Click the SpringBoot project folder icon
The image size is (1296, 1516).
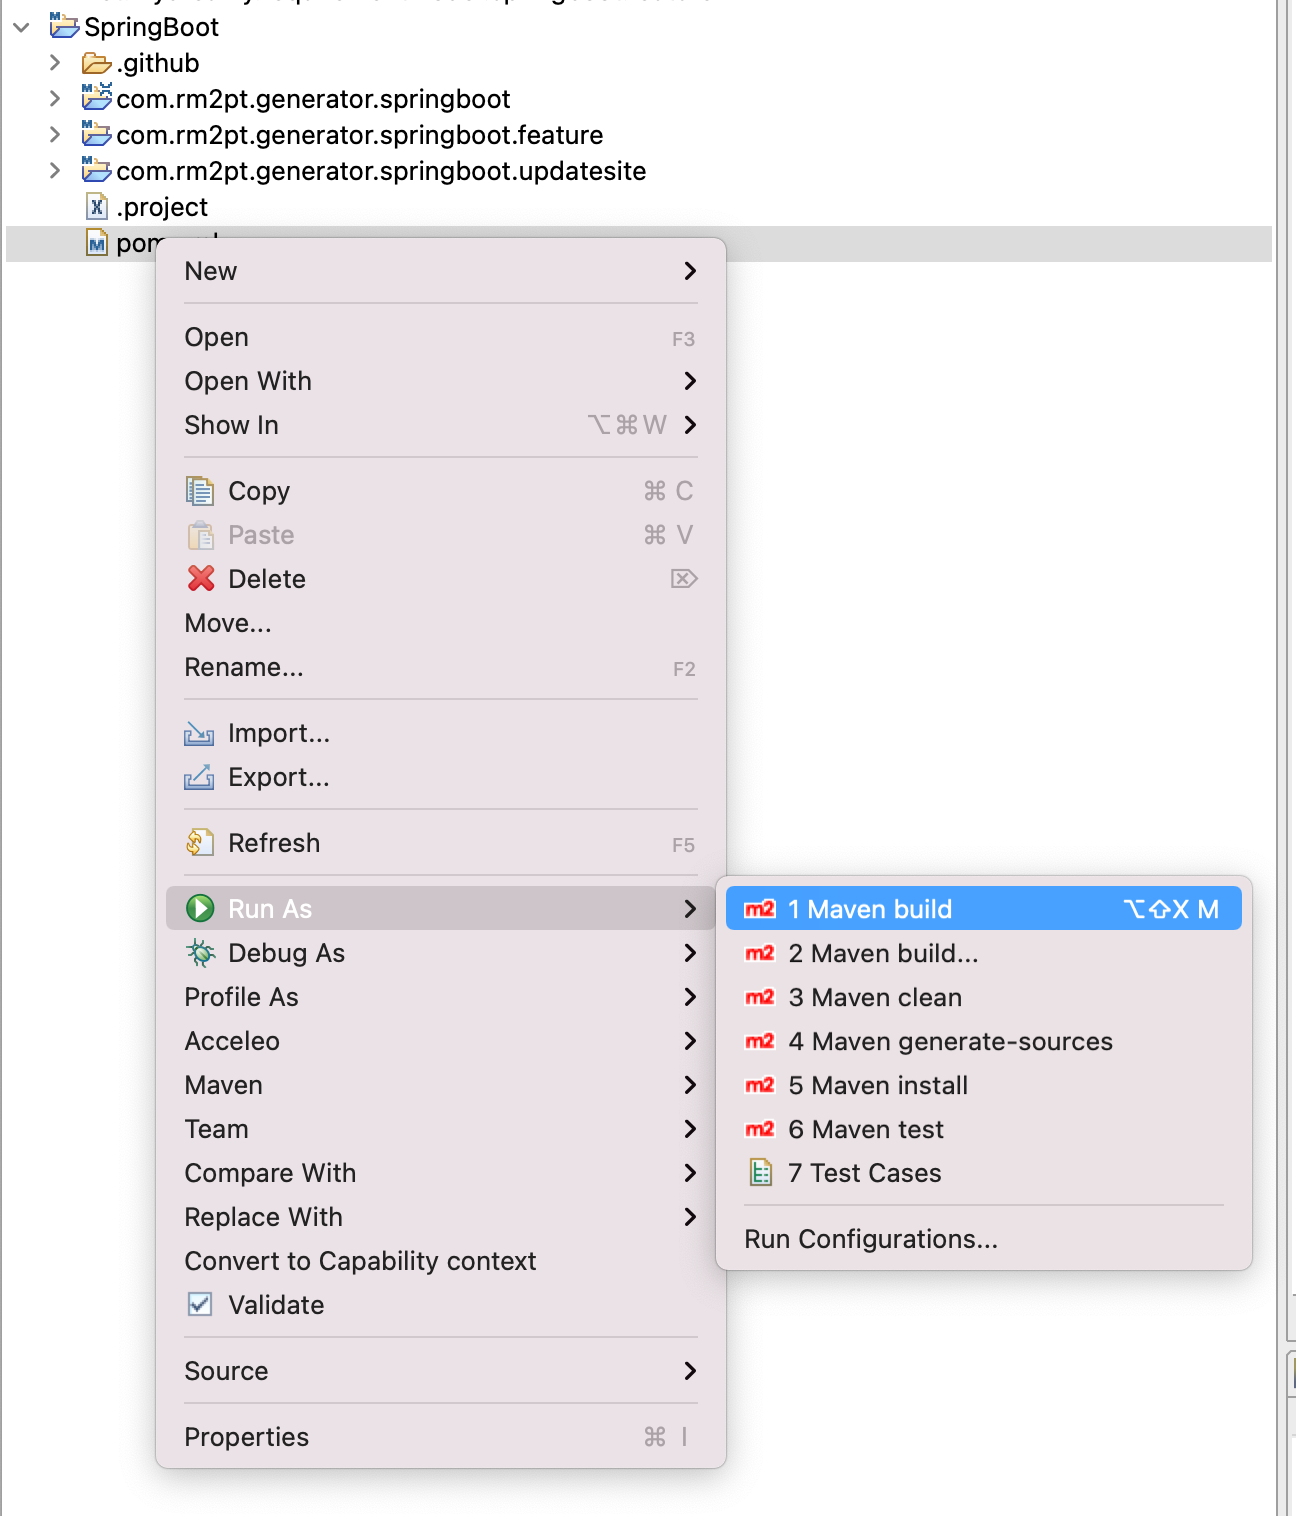64,25
